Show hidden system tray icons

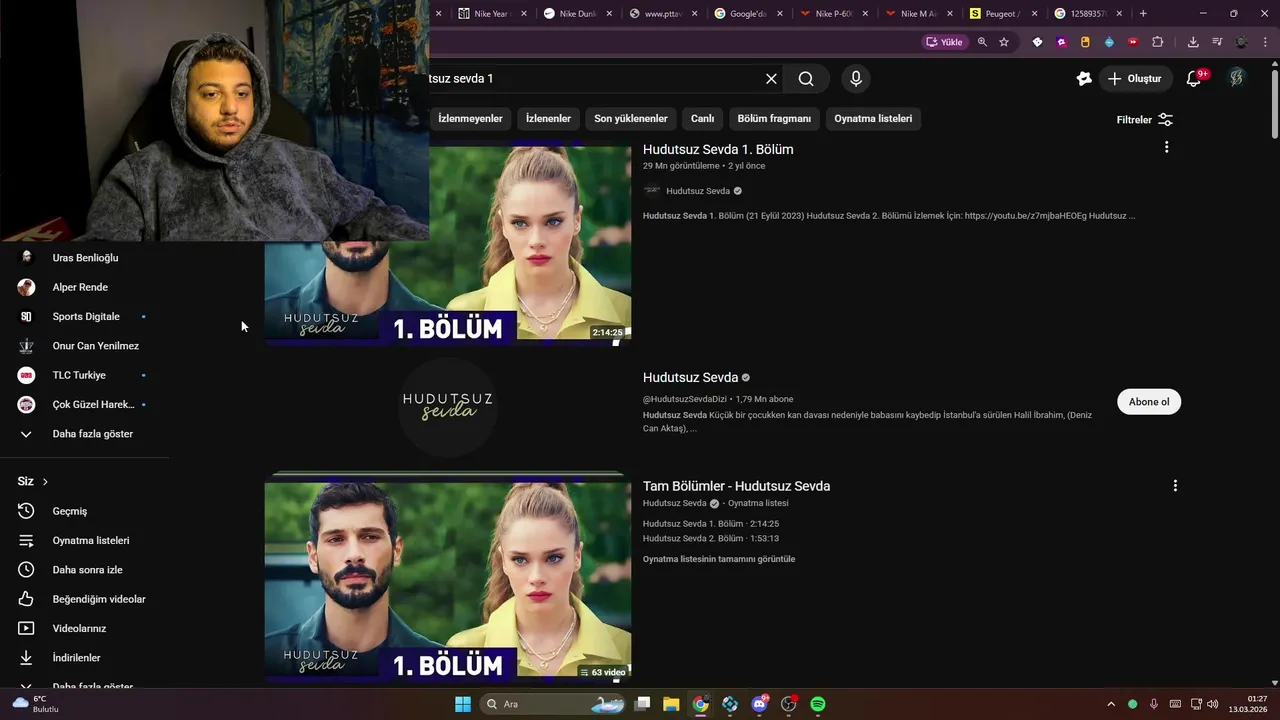click(x=1110, y=704)
